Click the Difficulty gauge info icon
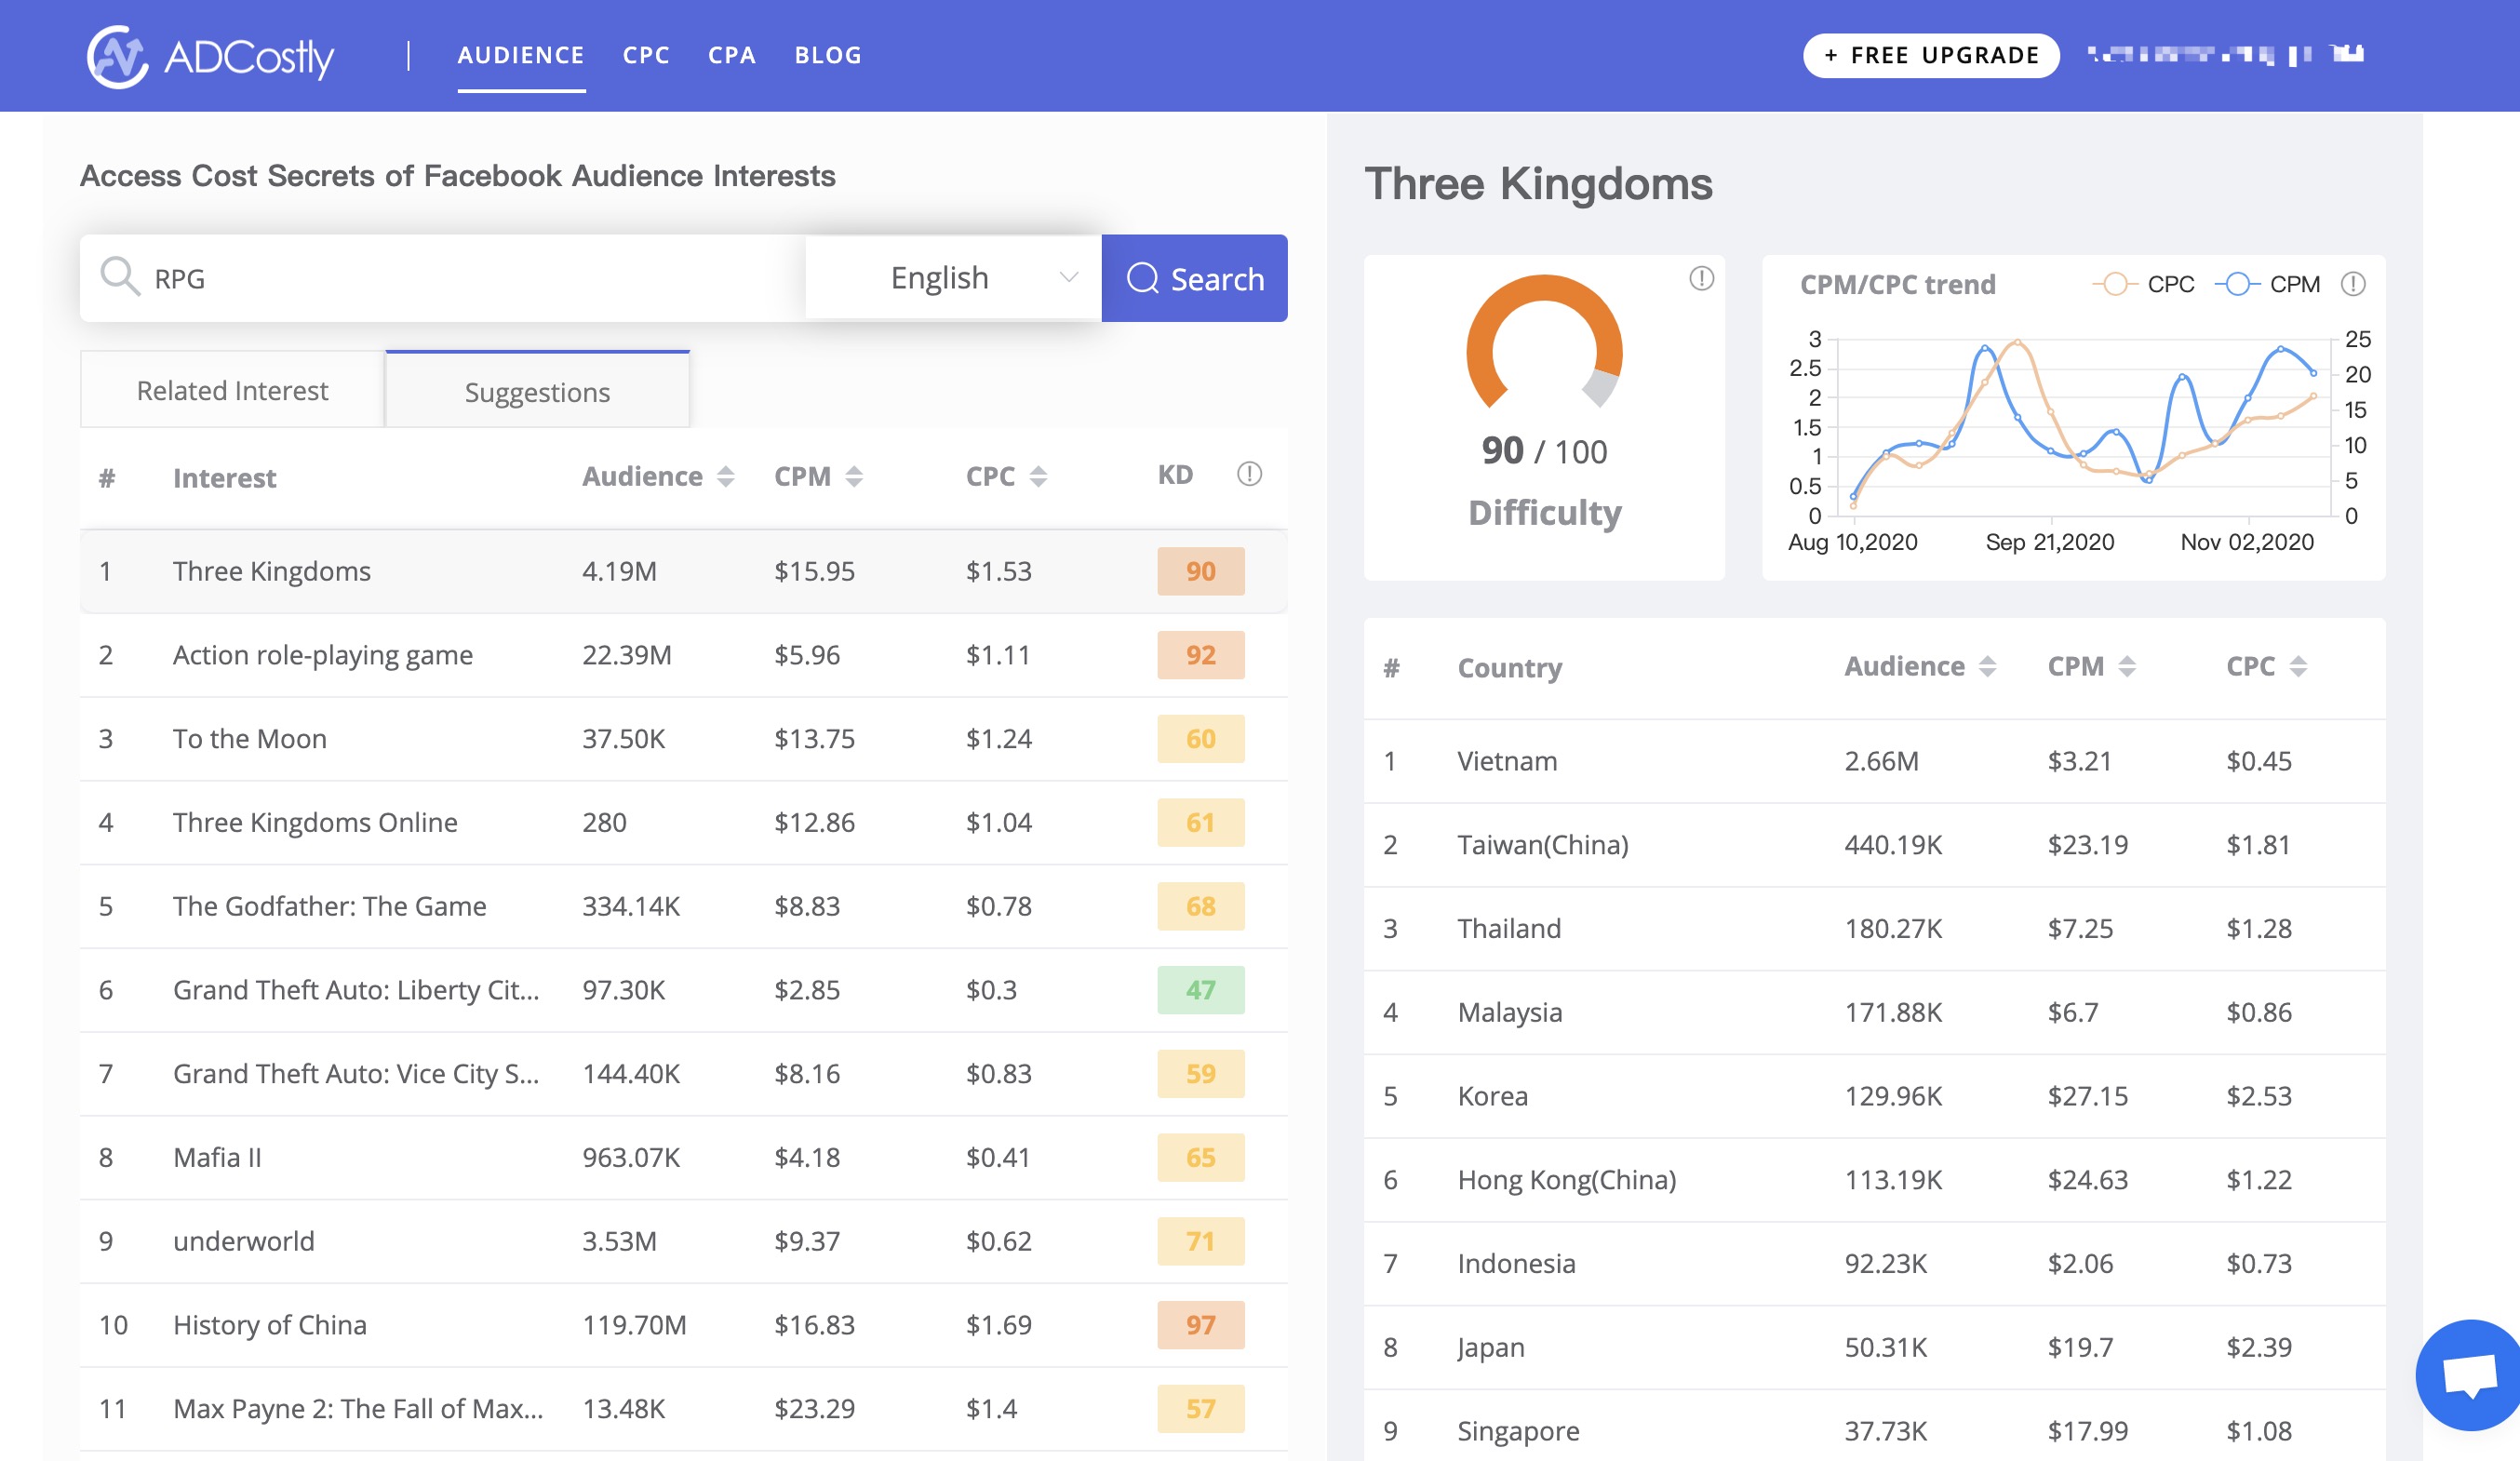 tap(1701, 279)
